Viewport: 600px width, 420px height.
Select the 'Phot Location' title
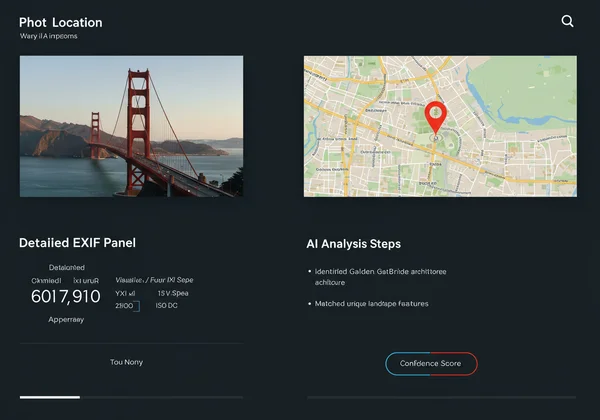pos(61,23)
